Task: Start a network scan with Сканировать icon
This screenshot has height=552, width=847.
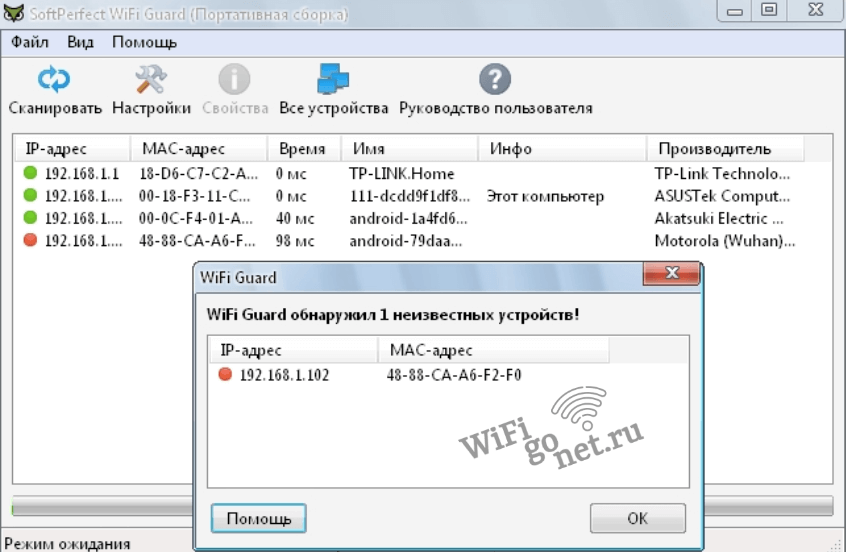Action: coord(54,79)
